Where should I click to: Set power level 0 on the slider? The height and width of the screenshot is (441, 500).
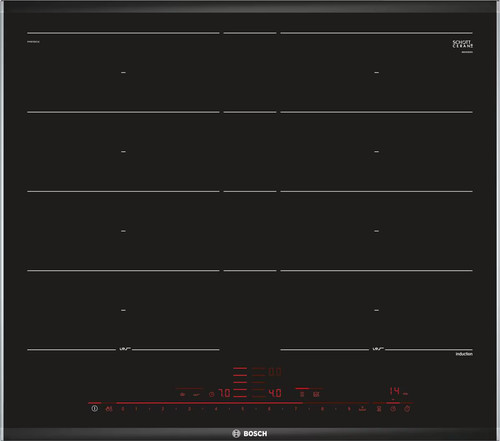(x=123, y=409)
